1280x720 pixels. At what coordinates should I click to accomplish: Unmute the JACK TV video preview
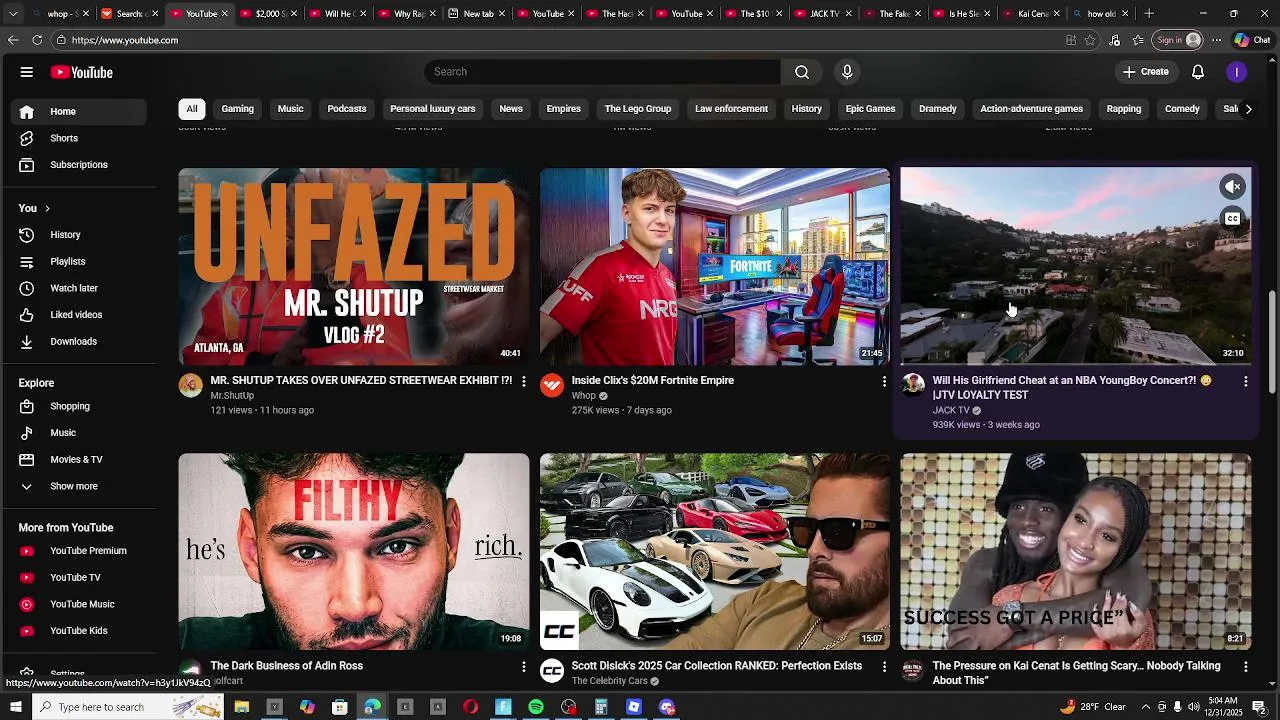pos(1233,187)
